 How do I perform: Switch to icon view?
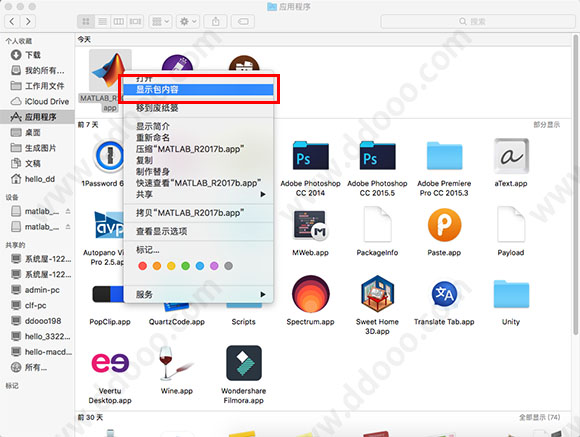click(86, 21)
